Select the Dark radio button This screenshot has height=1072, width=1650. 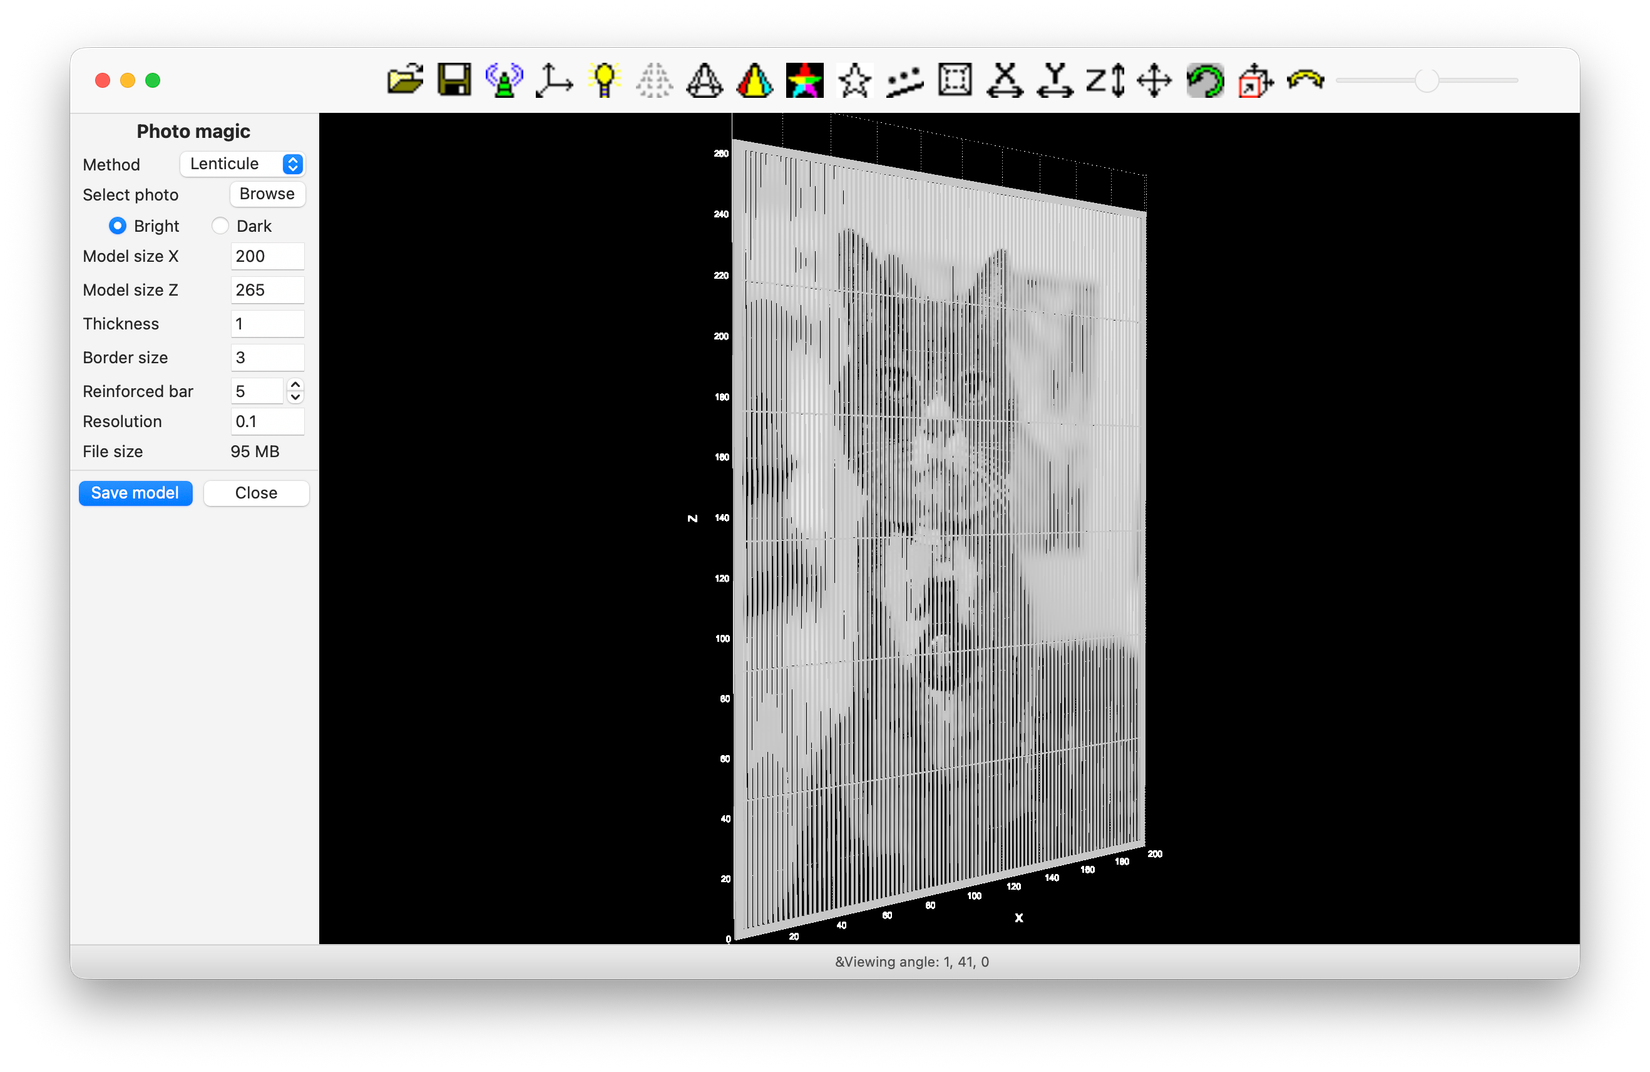(x=220, y=226)
